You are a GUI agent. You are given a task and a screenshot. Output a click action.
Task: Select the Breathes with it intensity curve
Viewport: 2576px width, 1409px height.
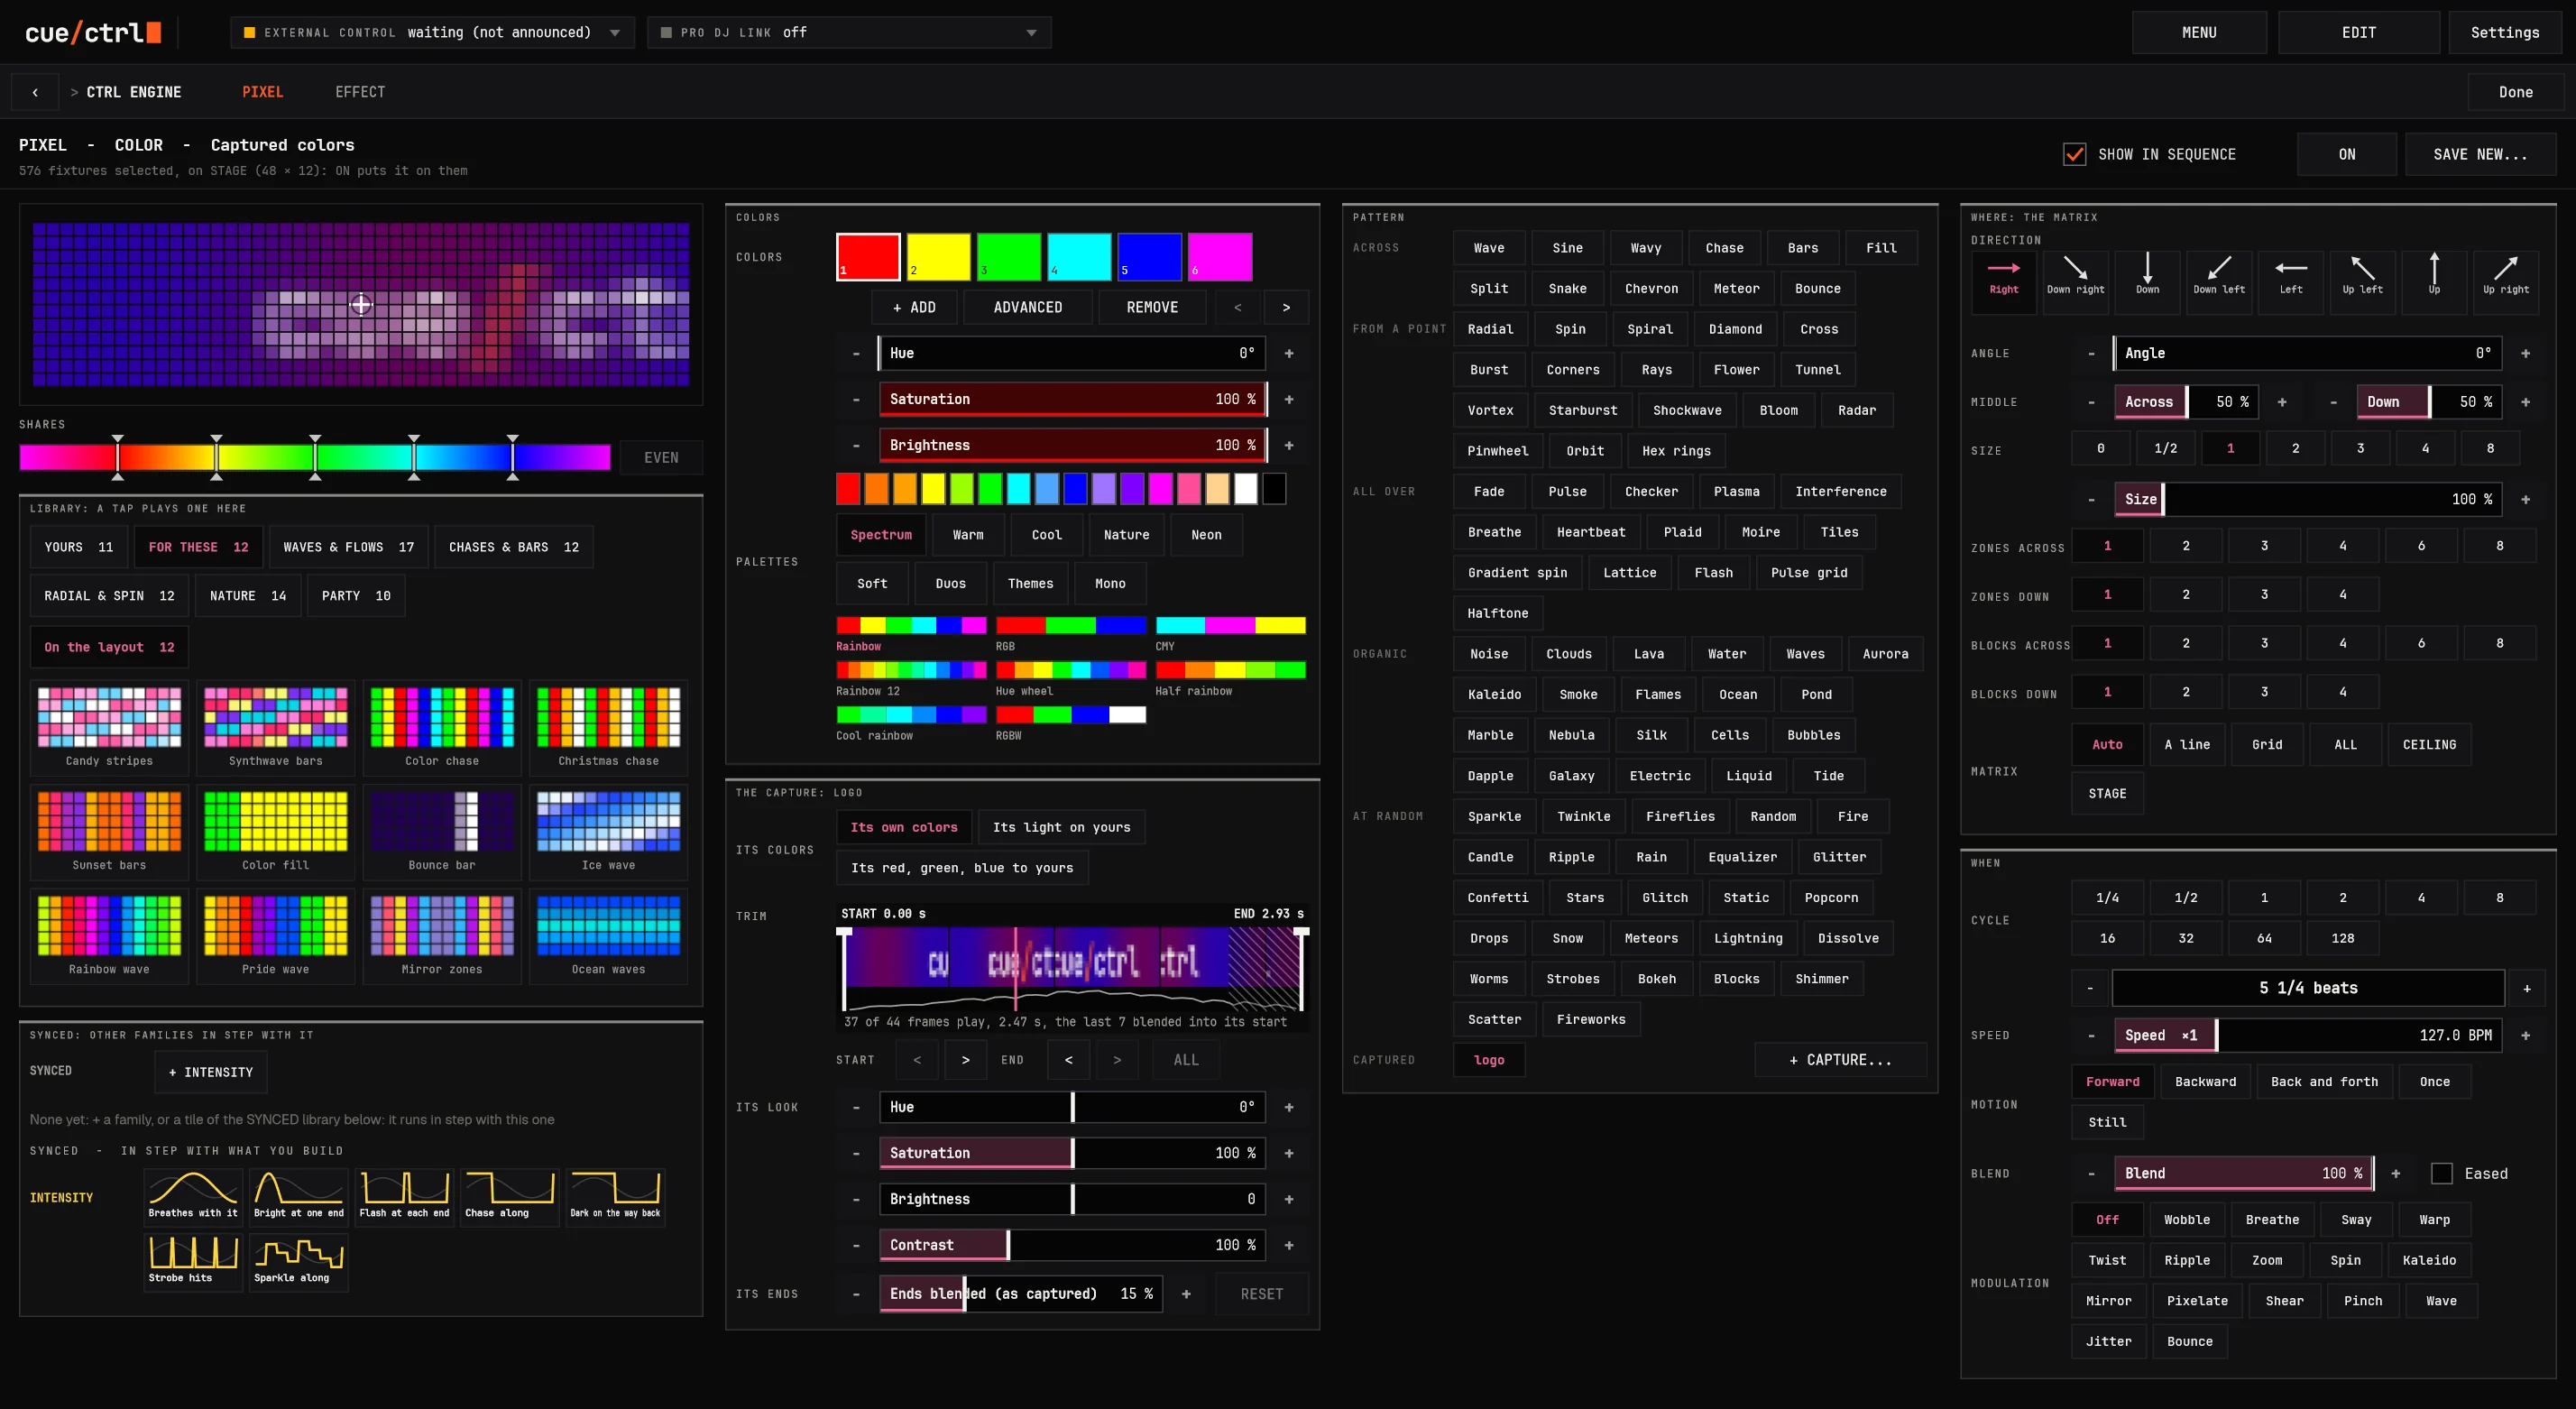(x=193, y=1196)
